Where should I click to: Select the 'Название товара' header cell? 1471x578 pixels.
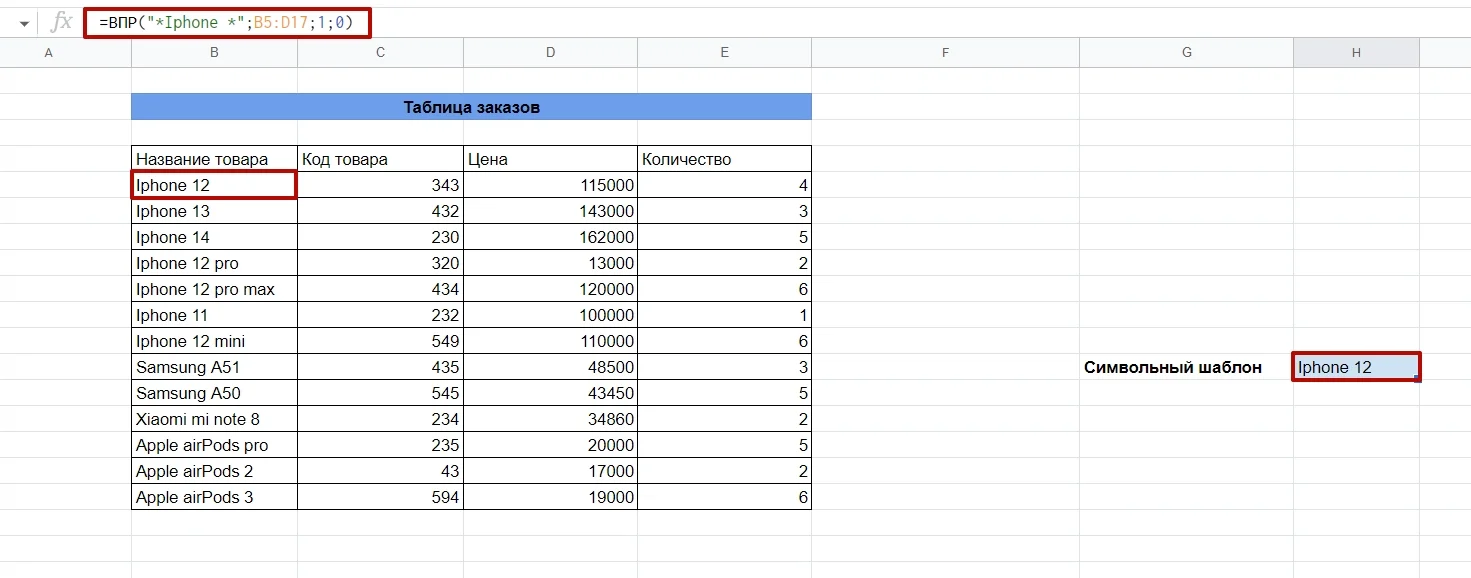(214, 159)
